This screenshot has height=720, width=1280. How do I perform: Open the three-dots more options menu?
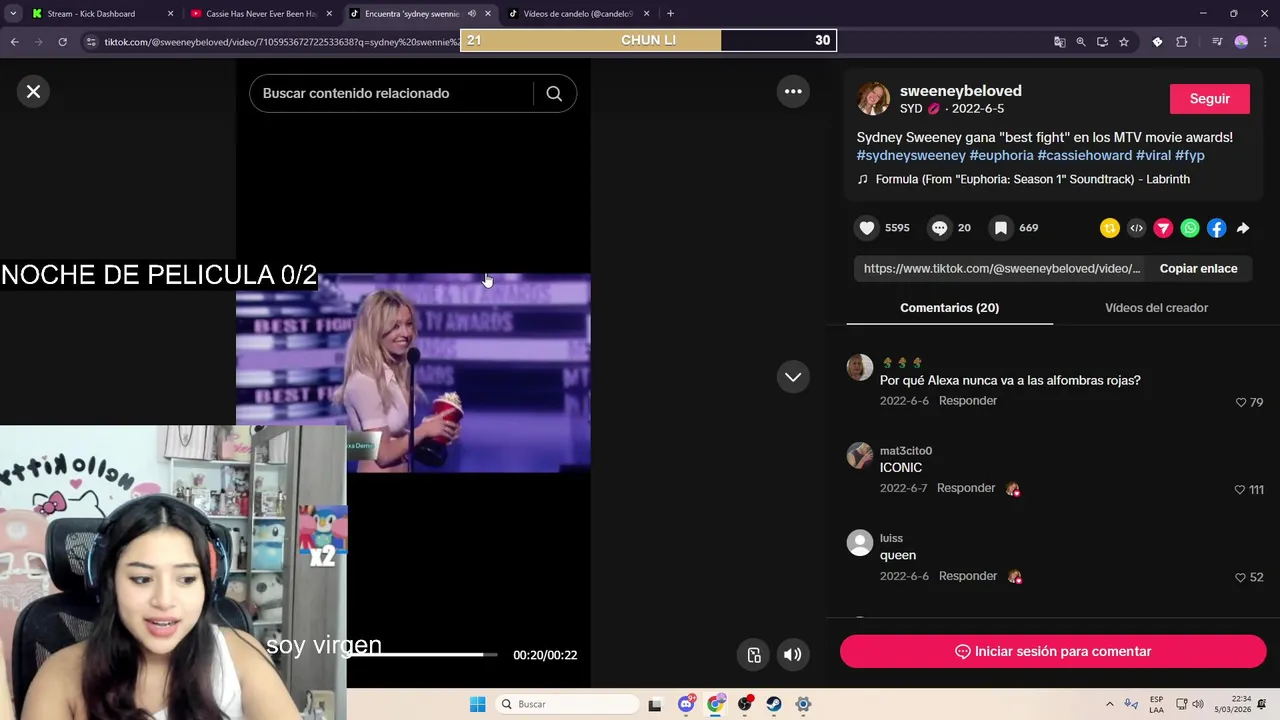click(x=793, y=91)
